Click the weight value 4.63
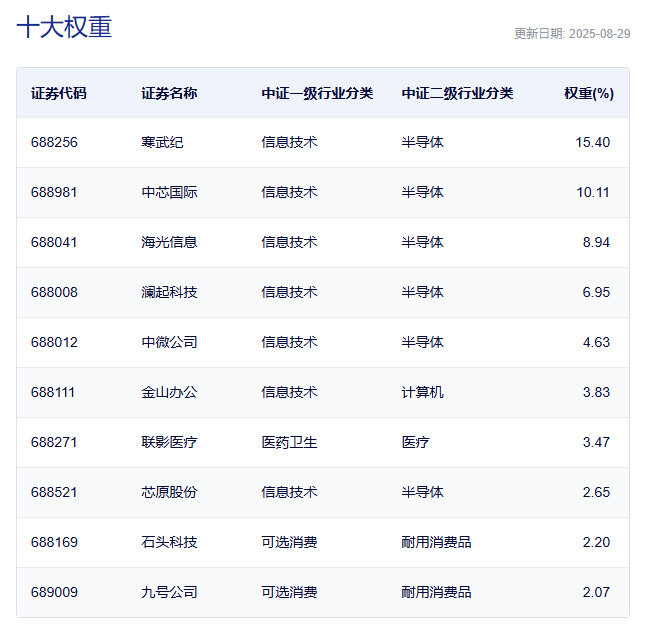The image size is (656, 635). coord(596,343)
